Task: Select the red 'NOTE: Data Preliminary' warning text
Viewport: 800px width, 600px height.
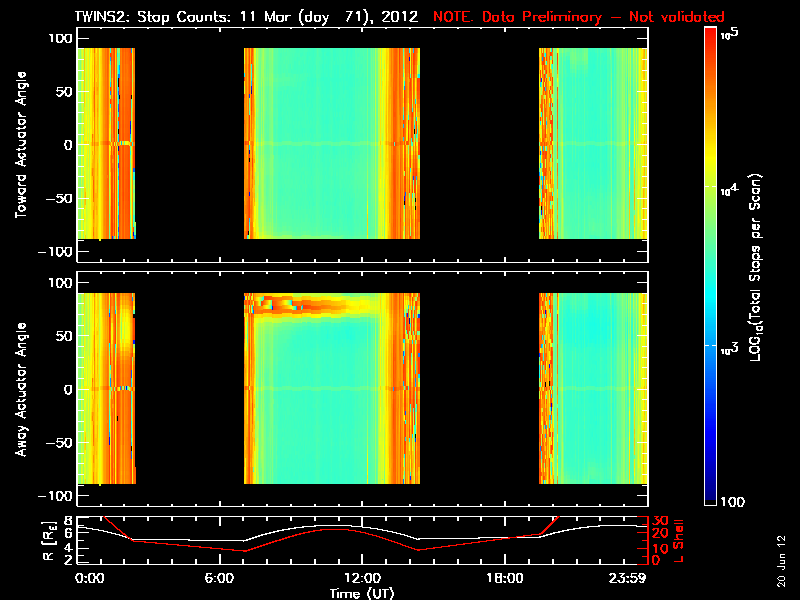Action: click(x=517, y=17)
